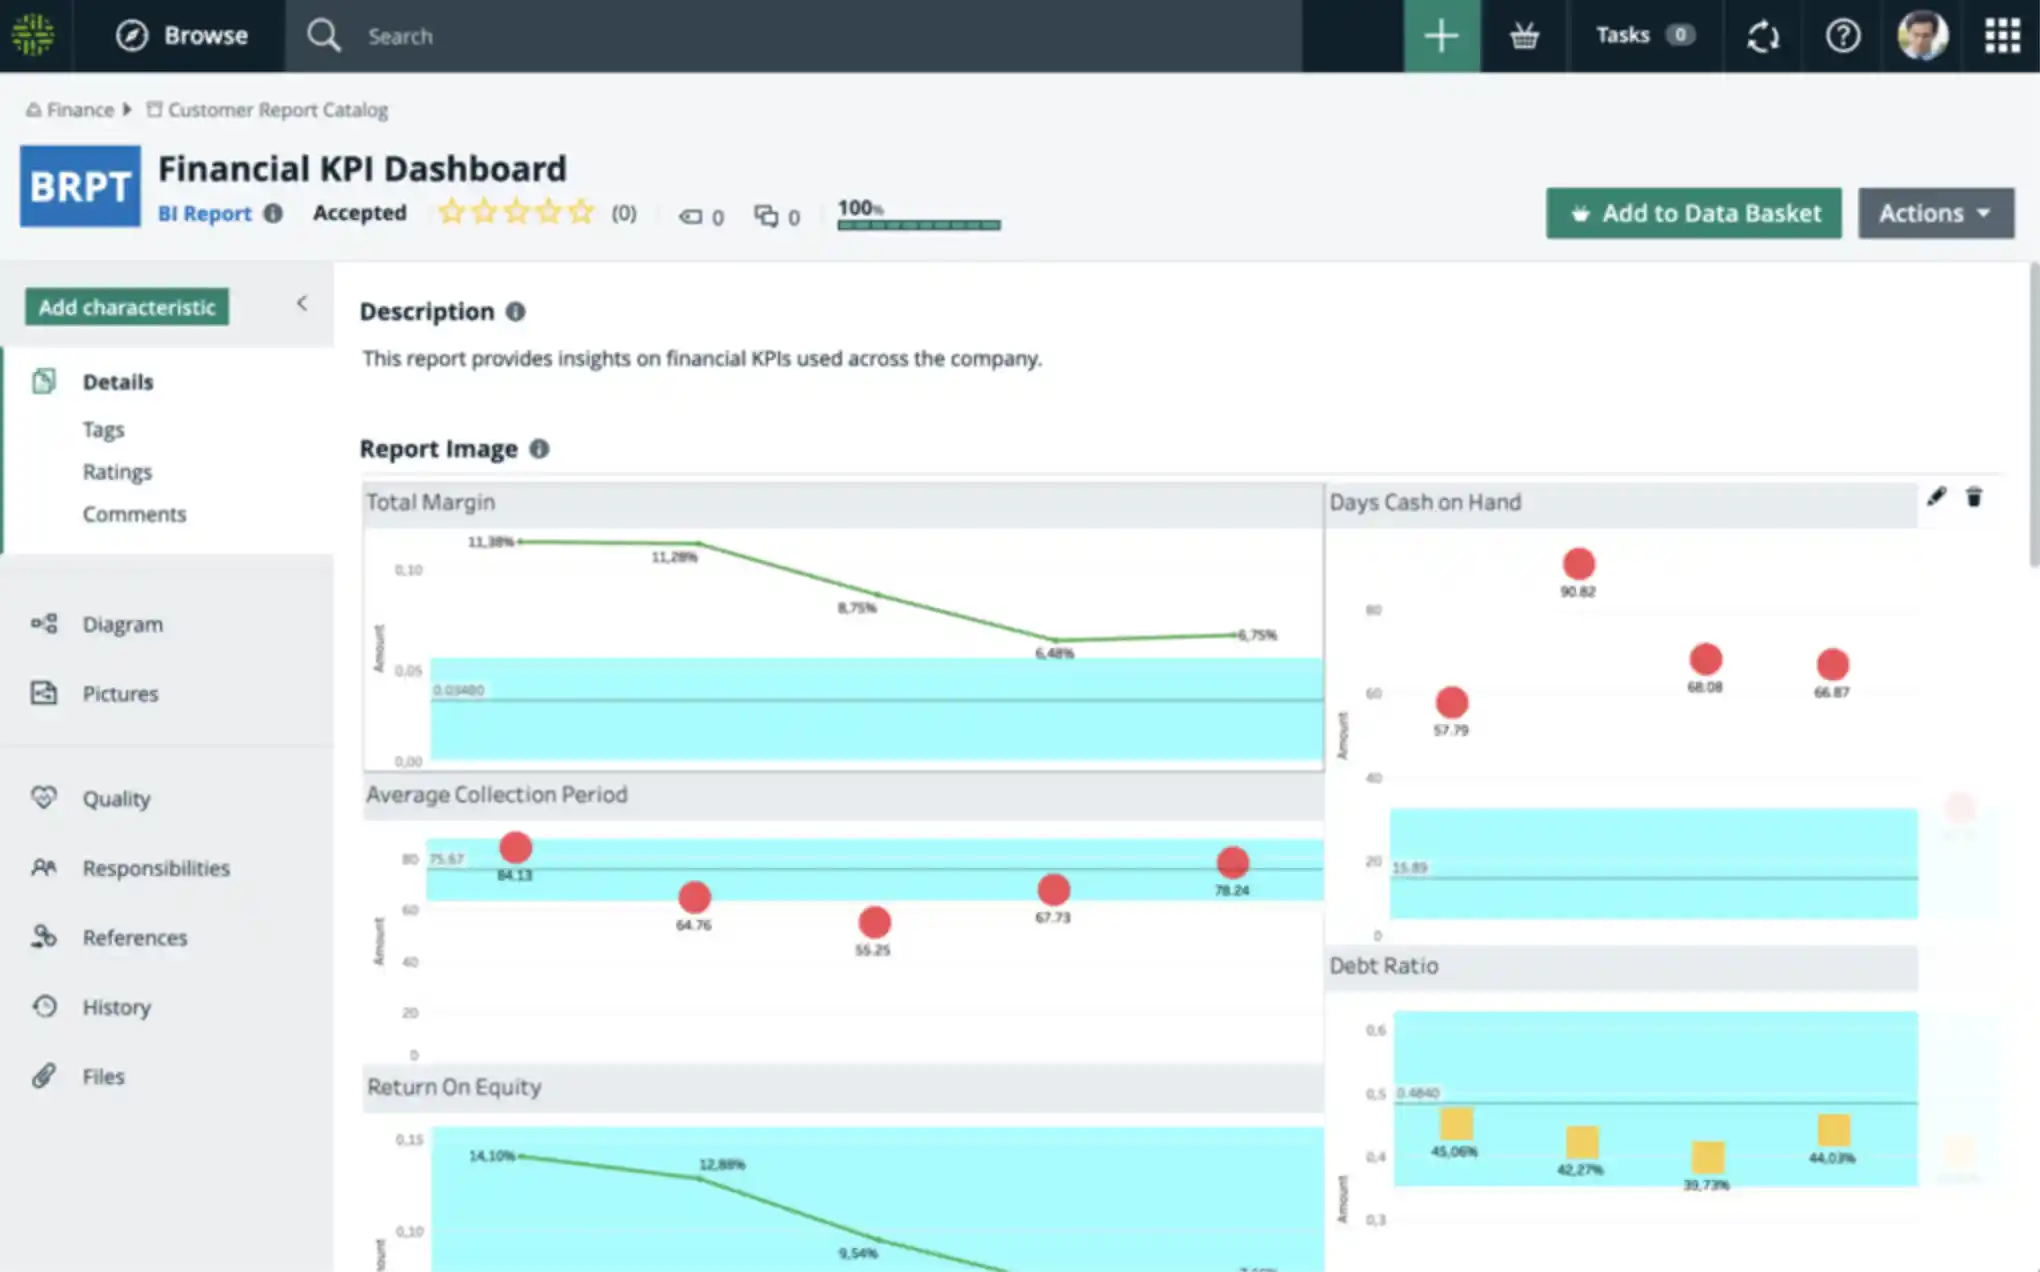Click info icon beside Report Image heading

pyautogui.click(x=539, y=449)
